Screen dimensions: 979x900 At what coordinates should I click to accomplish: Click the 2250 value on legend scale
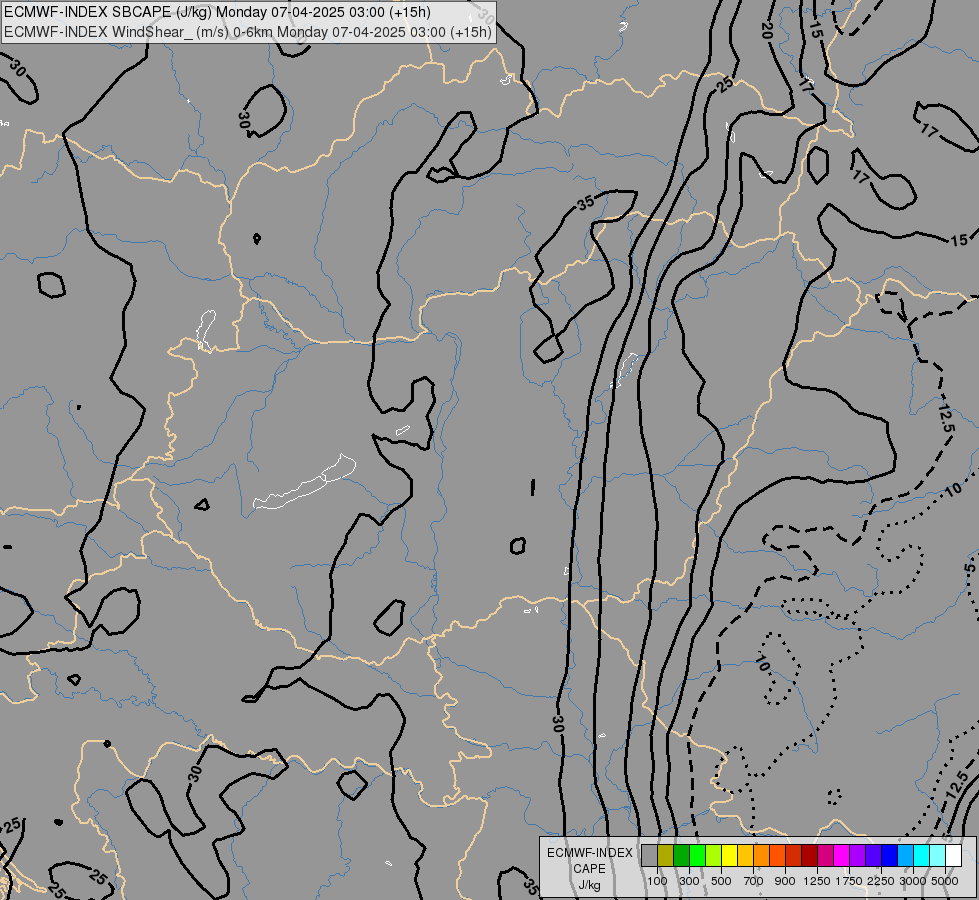(881, 881)
